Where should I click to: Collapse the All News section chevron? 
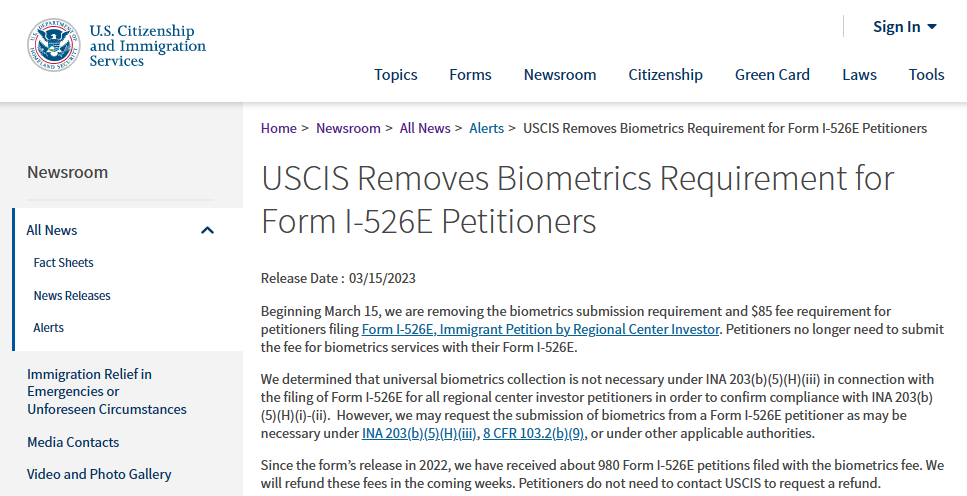[x=207, y=230]
